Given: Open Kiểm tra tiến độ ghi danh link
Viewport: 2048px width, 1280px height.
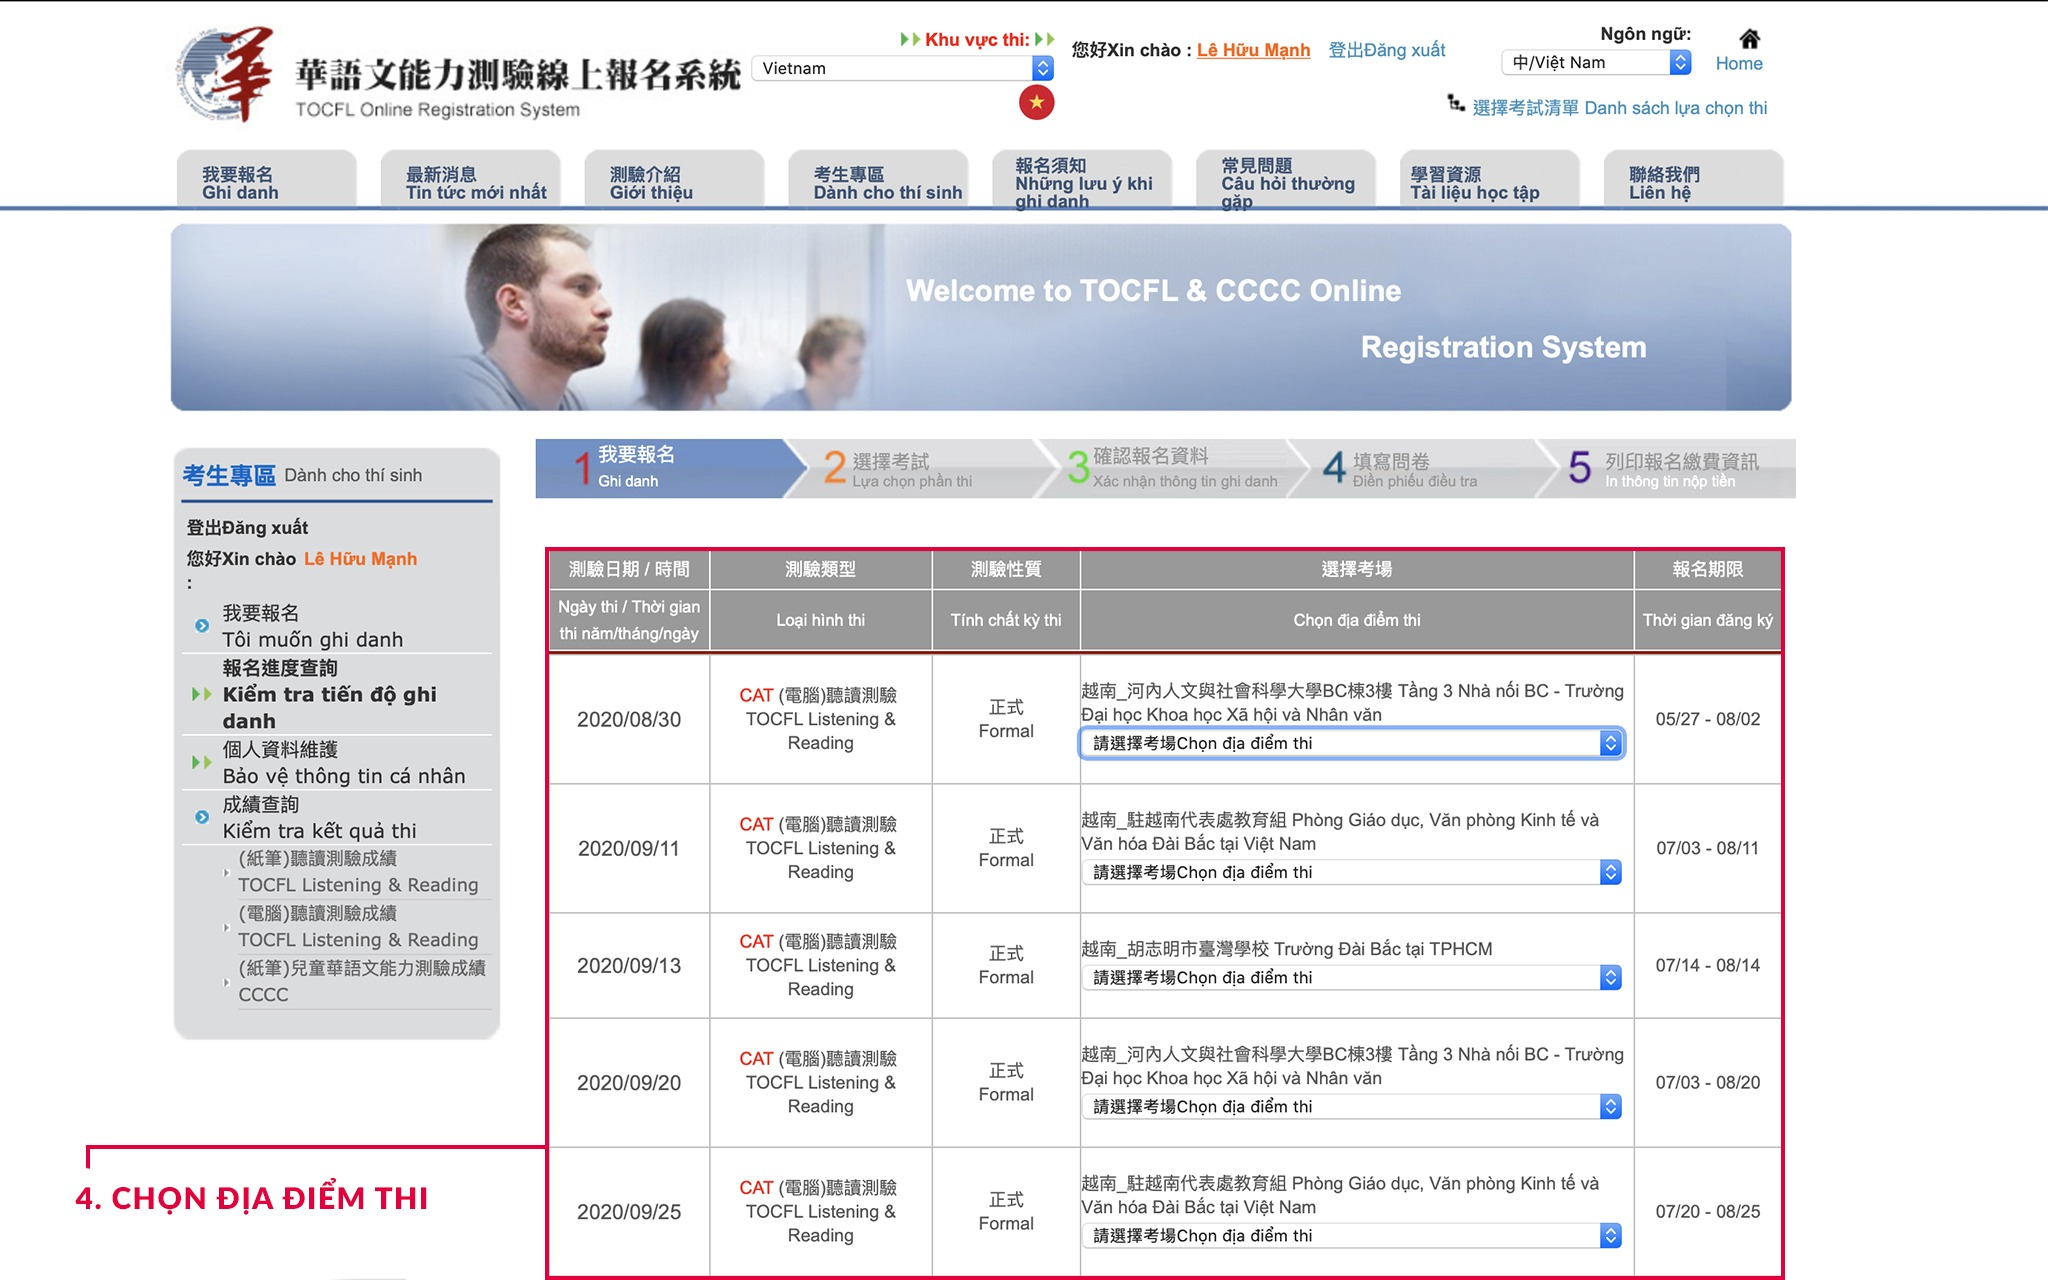Looking at the screenshot, I should click(x=330, y=694).
